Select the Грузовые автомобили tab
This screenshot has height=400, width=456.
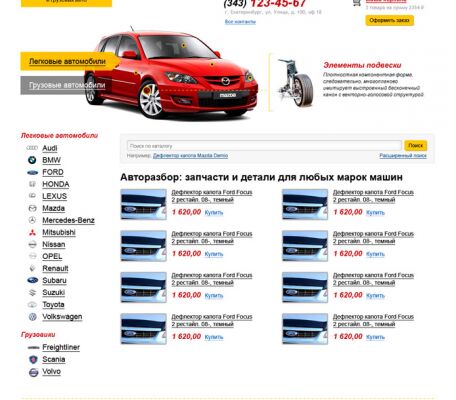[67, 85]
